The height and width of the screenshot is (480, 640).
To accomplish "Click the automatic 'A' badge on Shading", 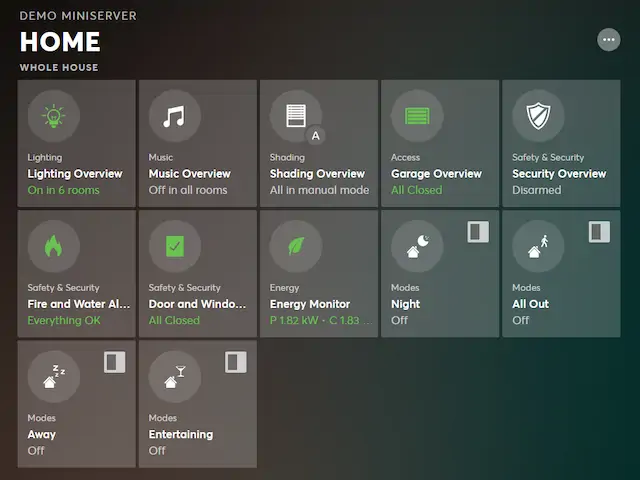I will 316,136.
